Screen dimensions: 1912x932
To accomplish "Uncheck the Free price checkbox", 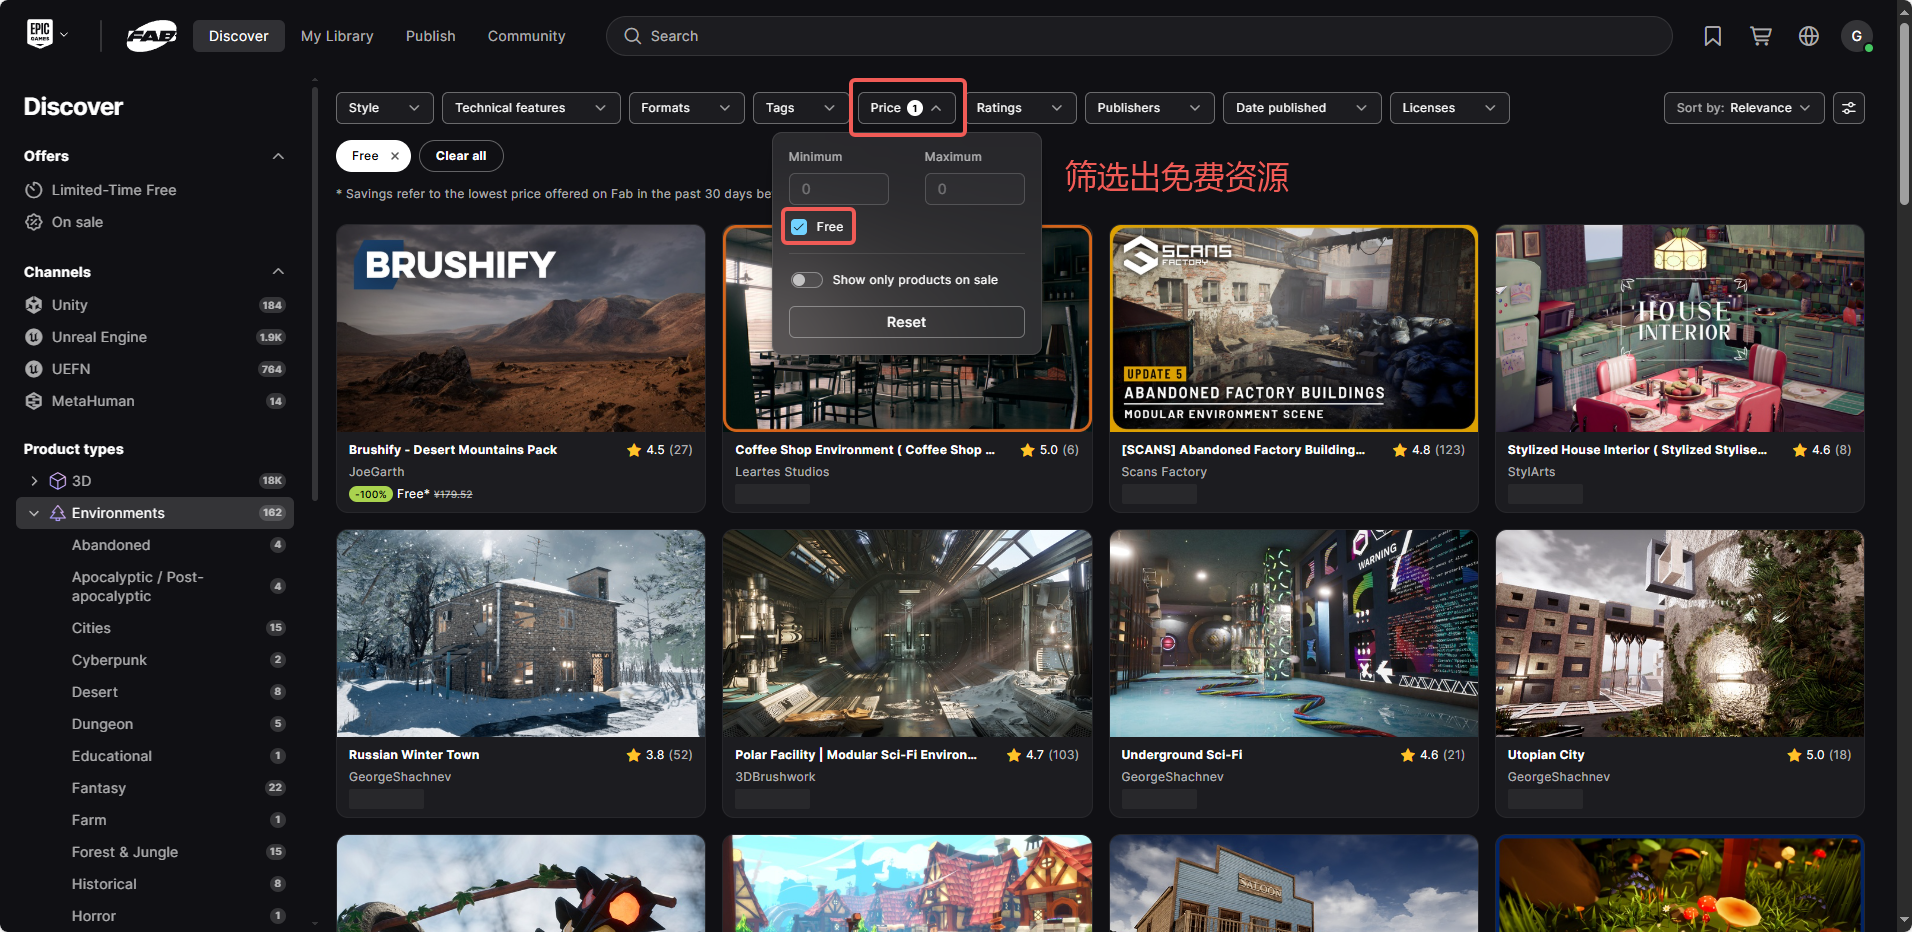I will point(799,227).
